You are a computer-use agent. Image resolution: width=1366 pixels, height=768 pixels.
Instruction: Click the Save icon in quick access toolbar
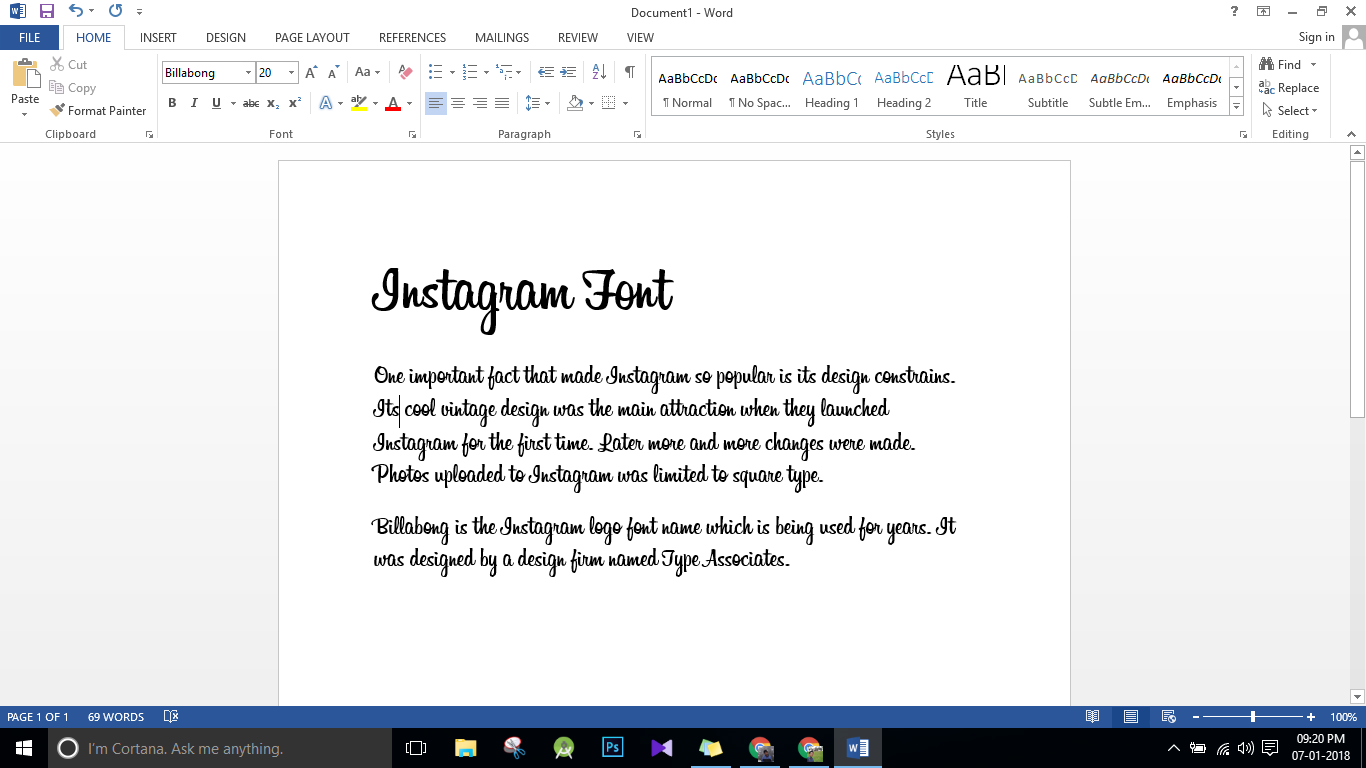pyautogui.click(x=47, y=12)
